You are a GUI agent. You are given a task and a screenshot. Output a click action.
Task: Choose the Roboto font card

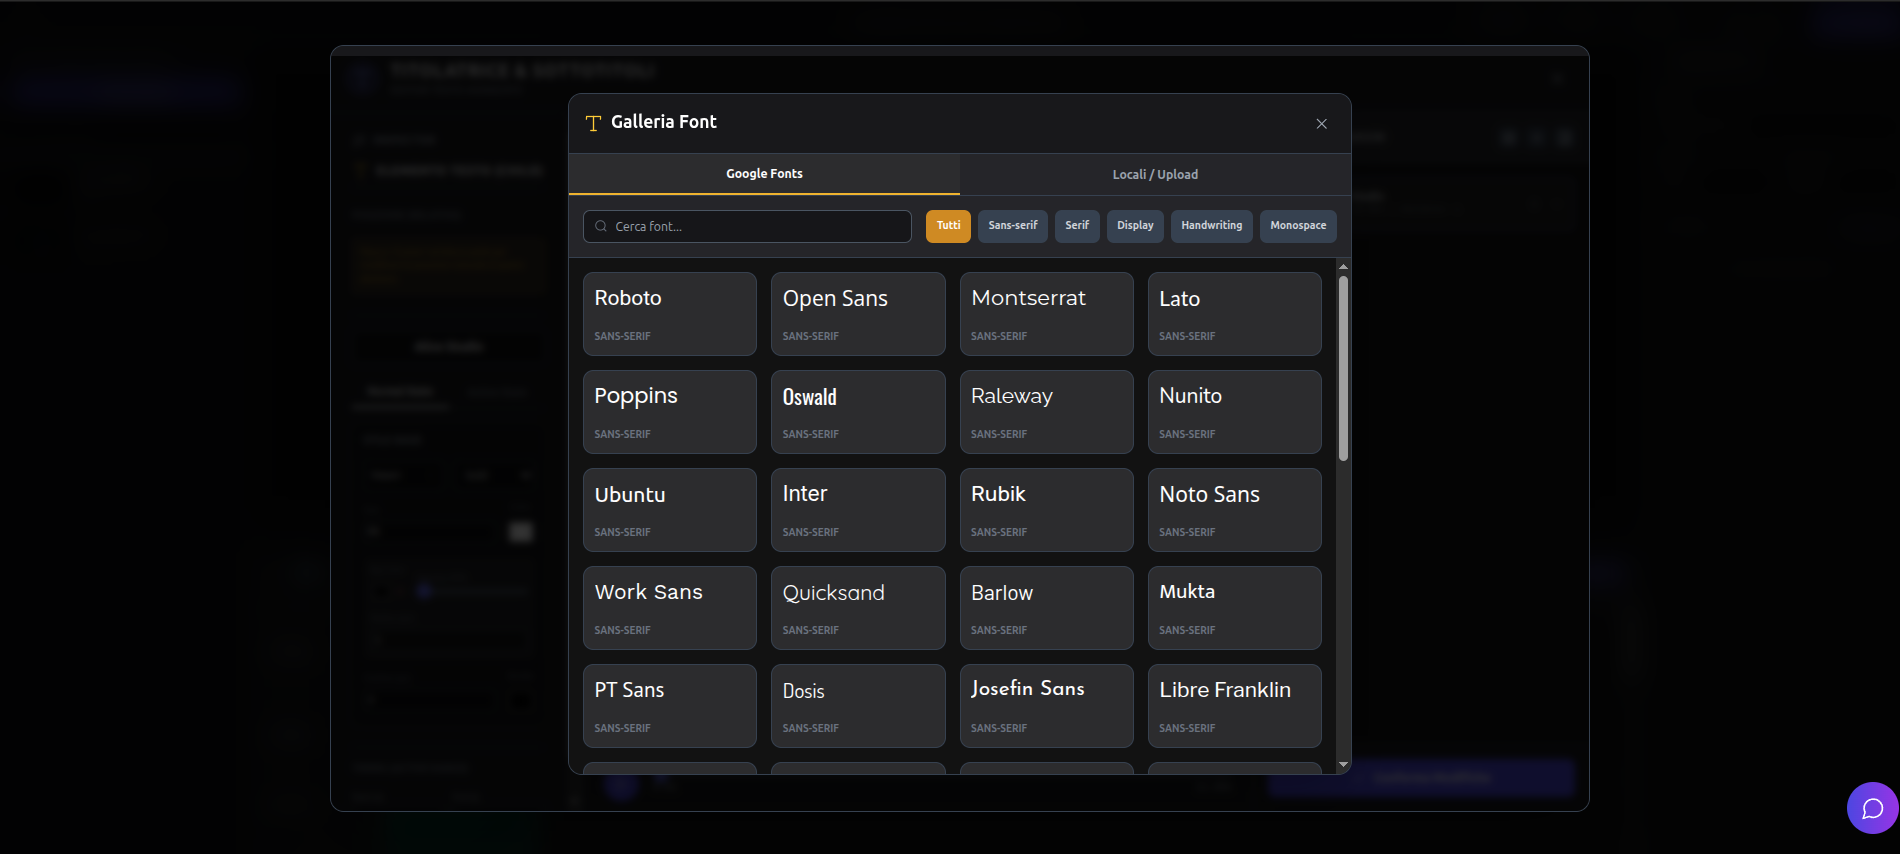(669, 314)
